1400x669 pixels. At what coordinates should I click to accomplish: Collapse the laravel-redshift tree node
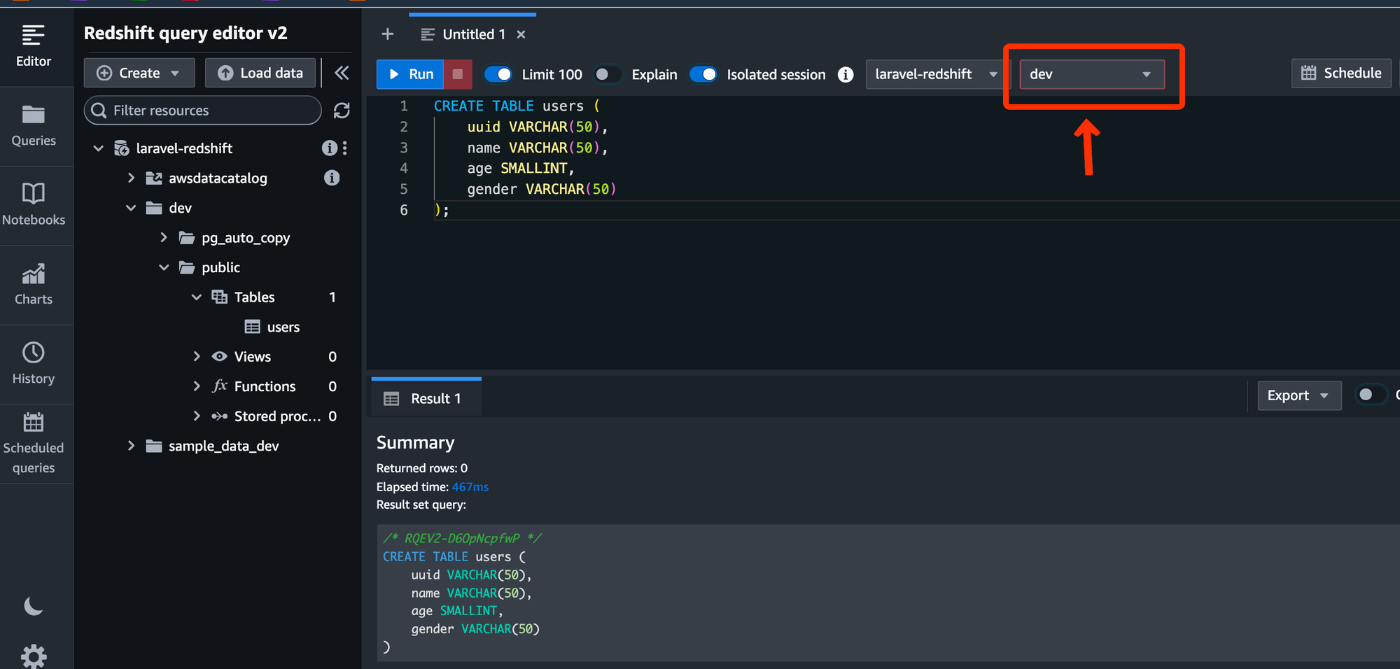click(98, 148)
